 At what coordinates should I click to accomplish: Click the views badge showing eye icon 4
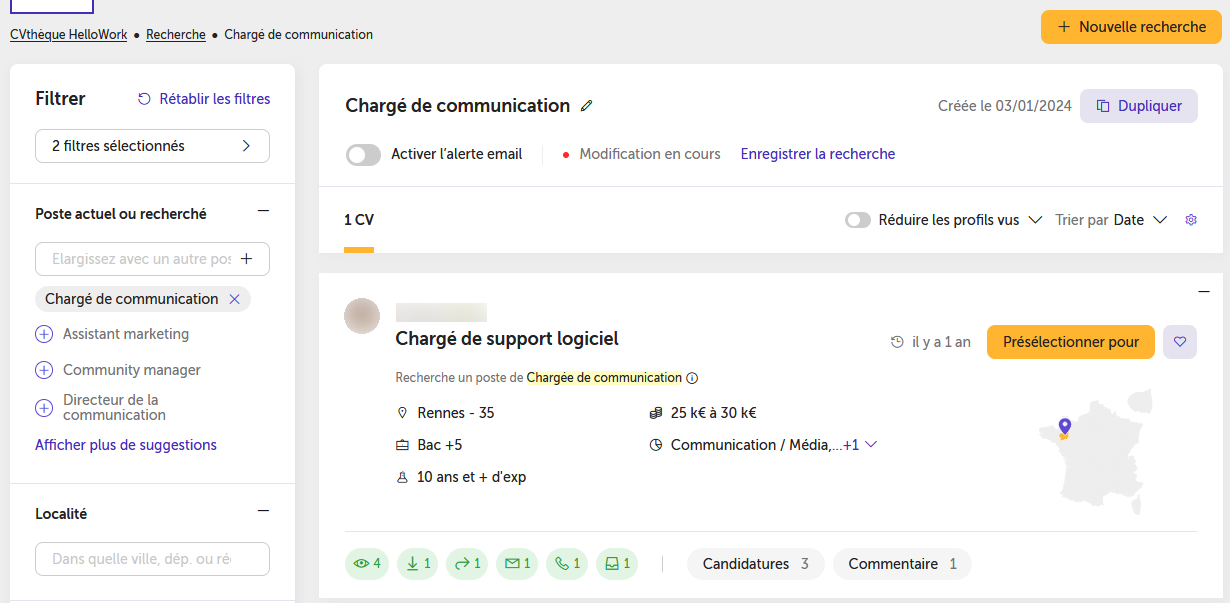click(x=367, y=564)
